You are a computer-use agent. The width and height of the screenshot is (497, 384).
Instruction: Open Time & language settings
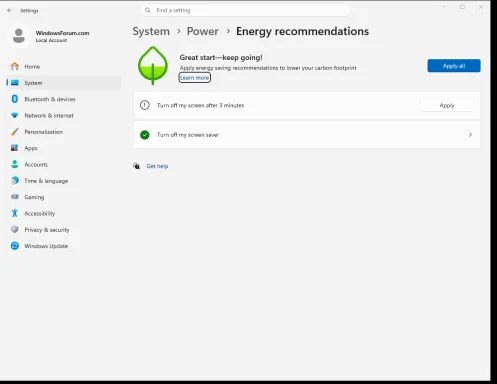pyautogui.click(x=63, y=181)
